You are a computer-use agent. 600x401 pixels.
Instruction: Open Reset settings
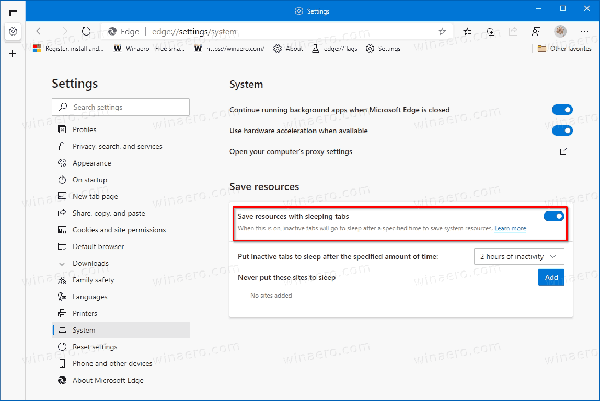click(121, 347)
